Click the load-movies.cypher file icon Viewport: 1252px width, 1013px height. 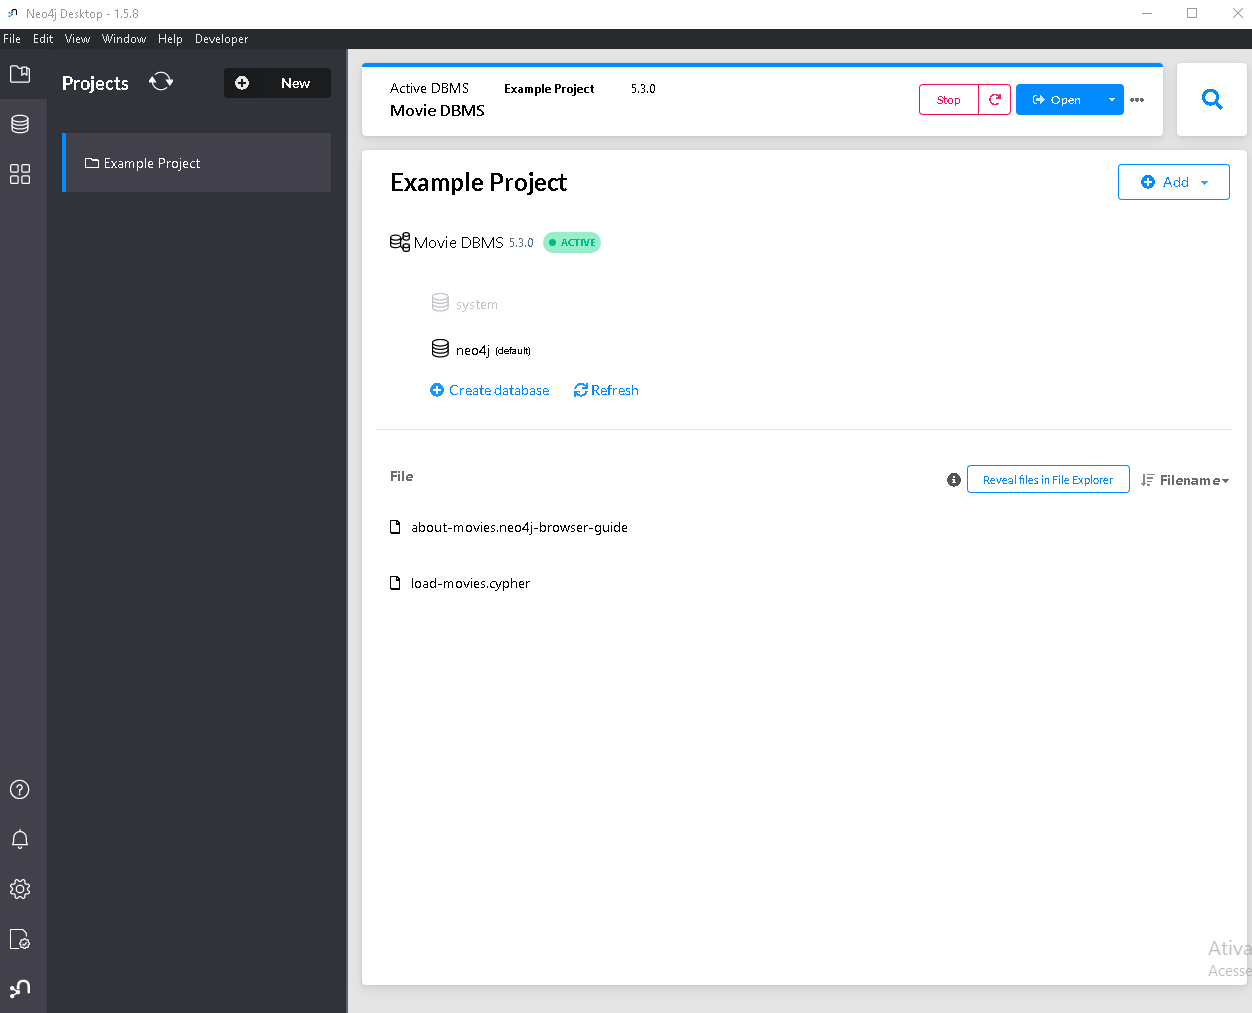395,583
